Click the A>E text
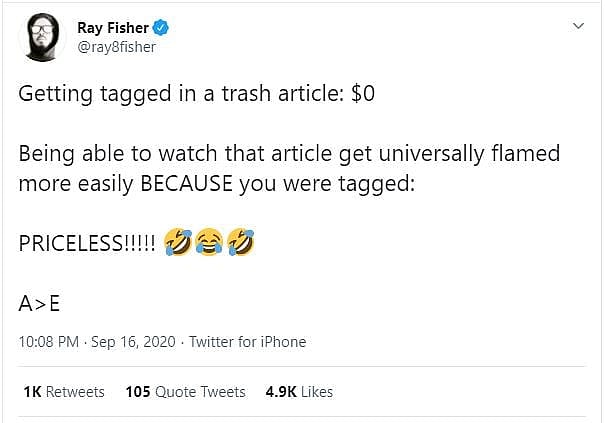This screenshot has width=605, height=423. point(40,304)
